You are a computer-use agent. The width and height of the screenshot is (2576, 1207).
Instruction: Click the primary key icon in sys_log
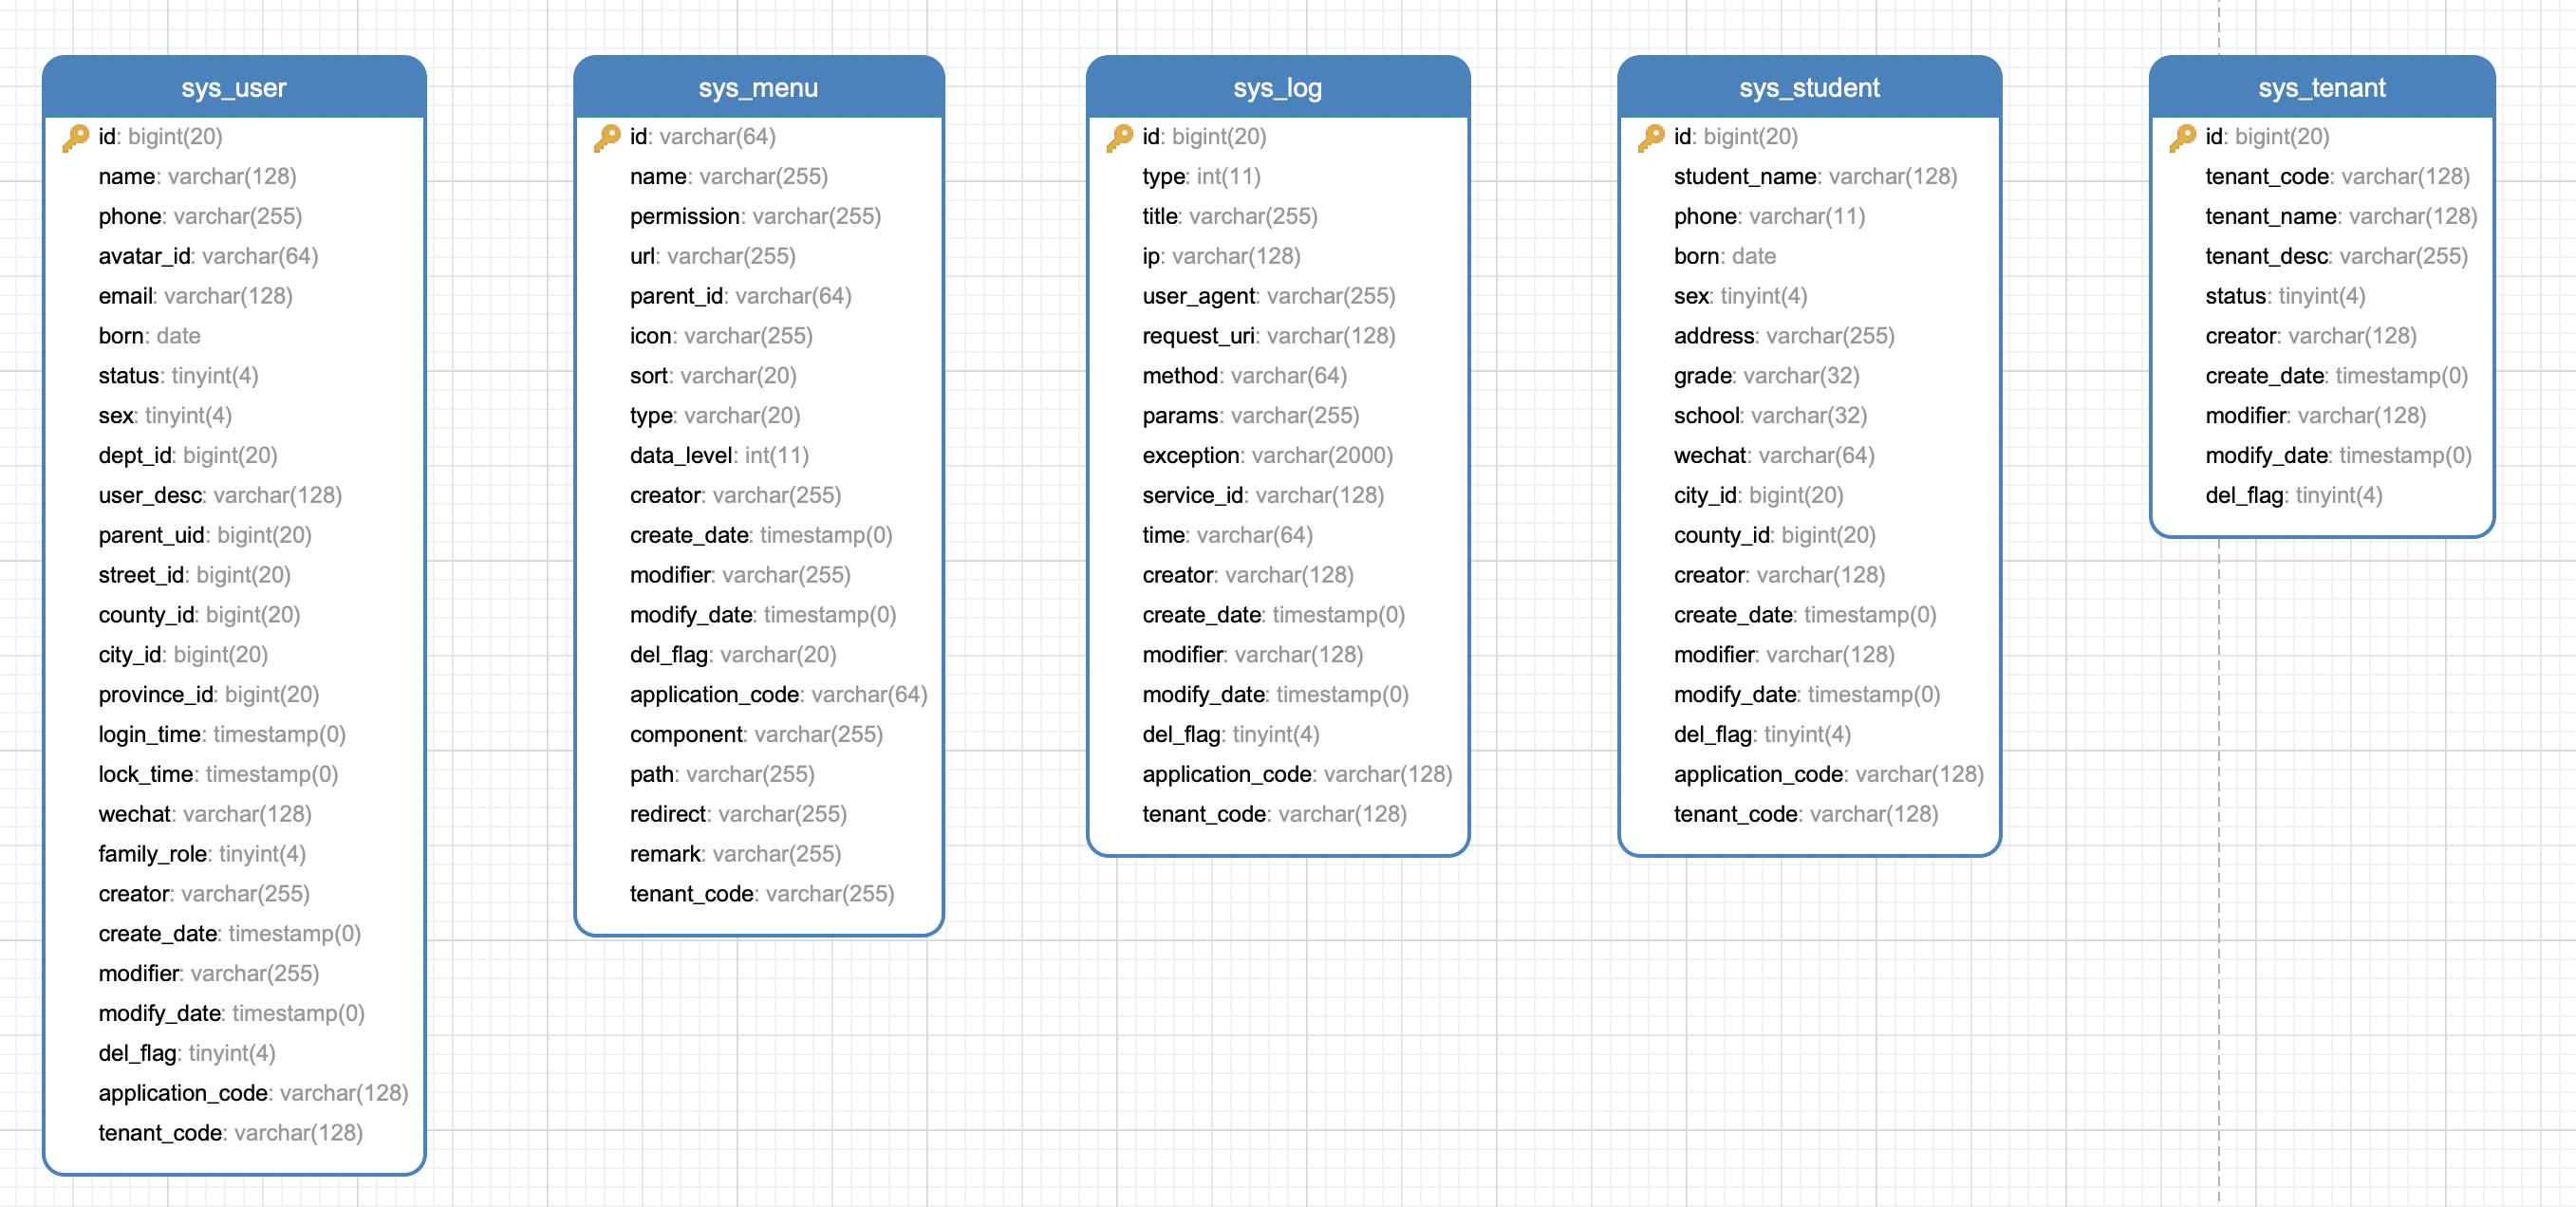(x=1119, y=138)
